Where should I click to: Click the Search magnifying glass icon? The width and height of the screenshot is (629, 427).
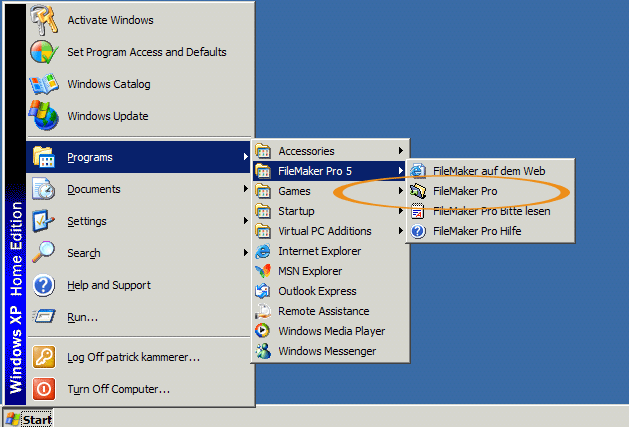click(44, 252)
